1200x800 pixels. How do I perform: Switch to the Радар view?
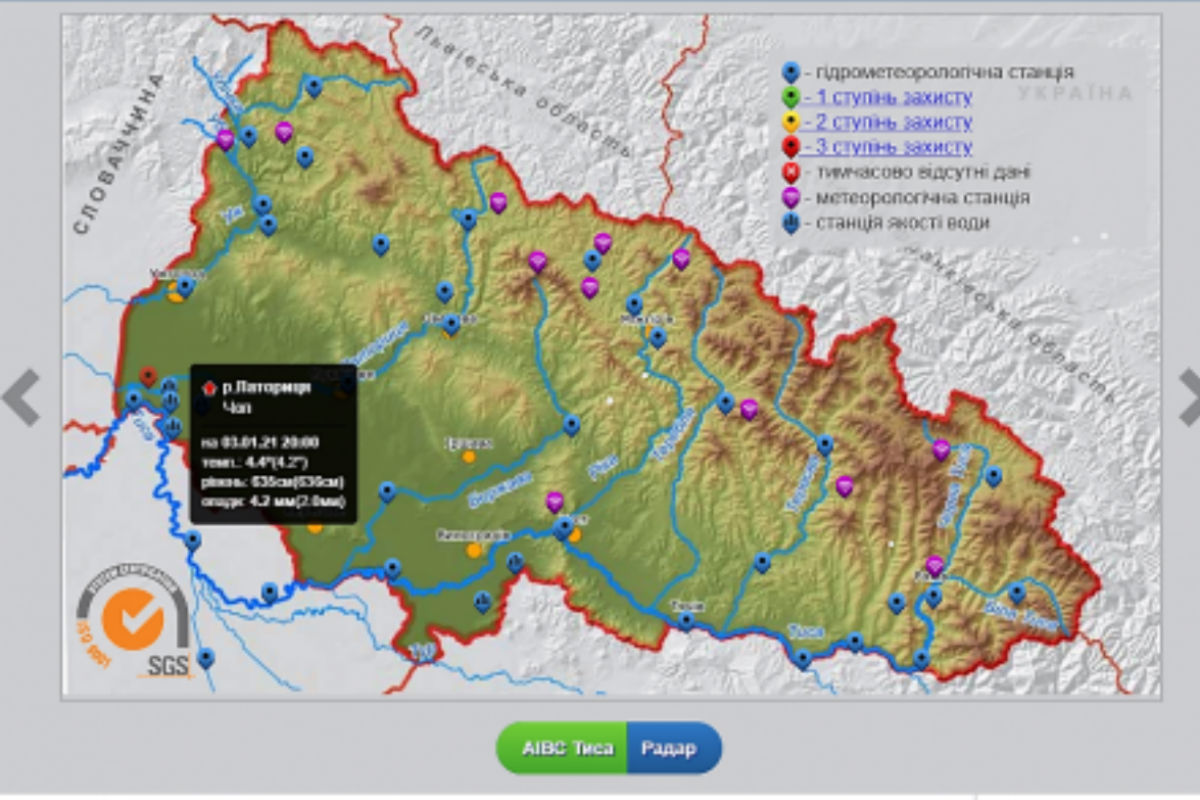click(x=669, y=748)
